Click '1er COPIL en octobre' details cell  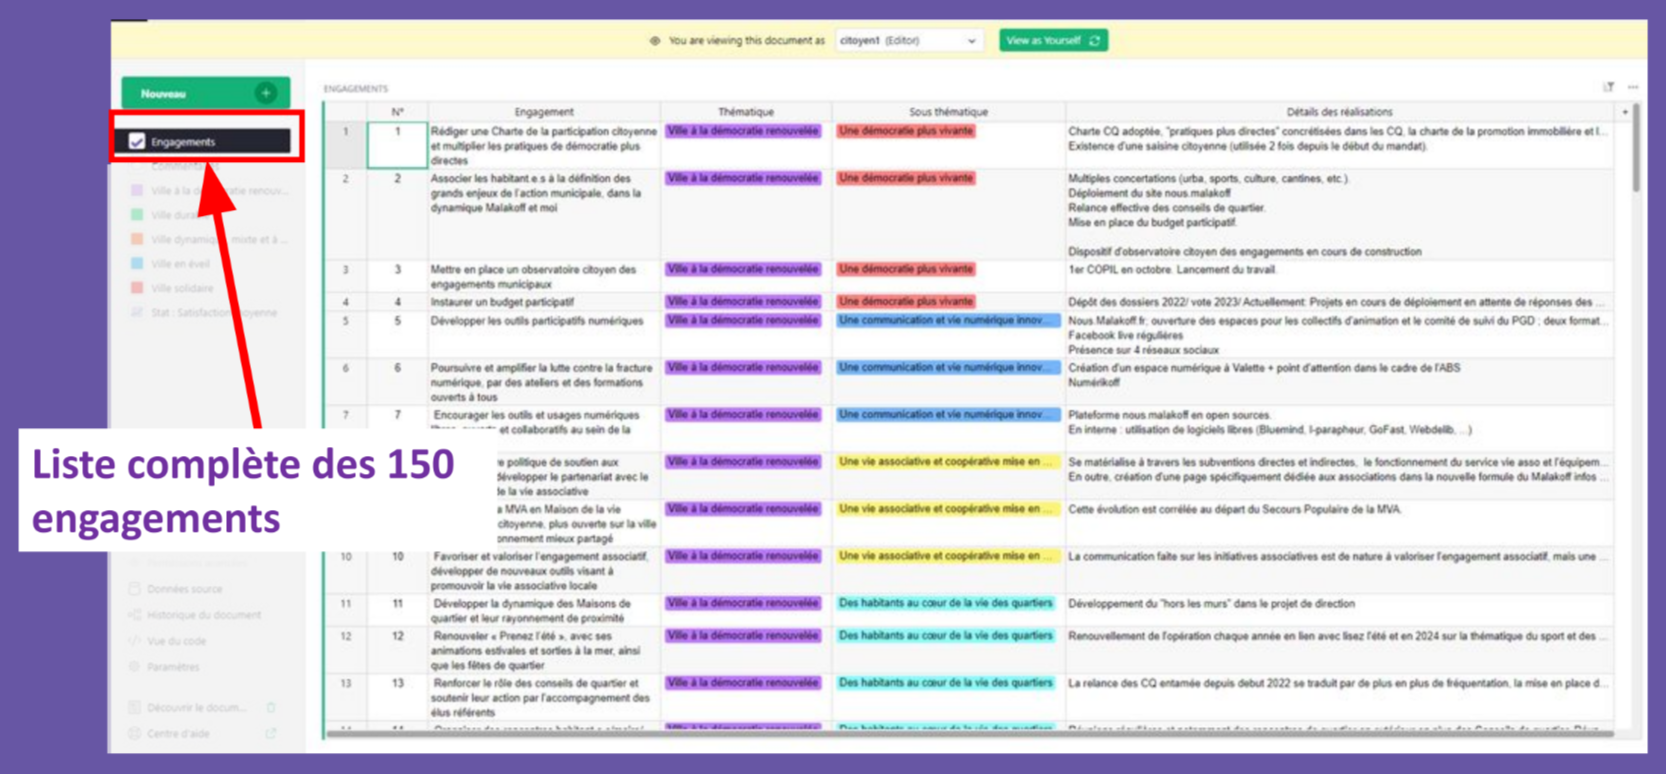pos(1339,276)
